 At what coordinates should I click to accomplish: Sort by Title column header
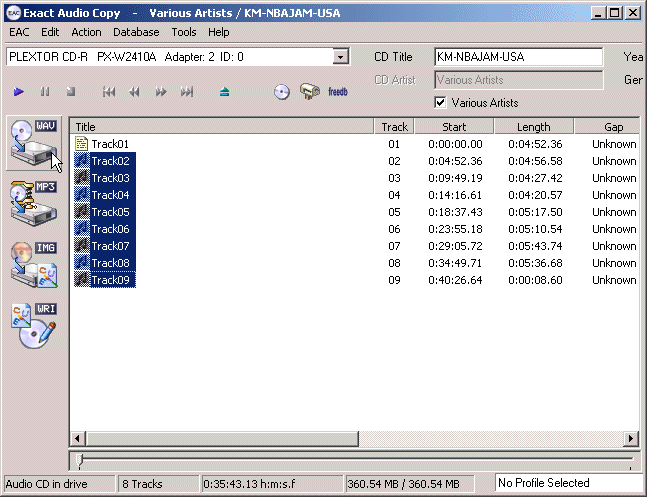coord(222,127)
